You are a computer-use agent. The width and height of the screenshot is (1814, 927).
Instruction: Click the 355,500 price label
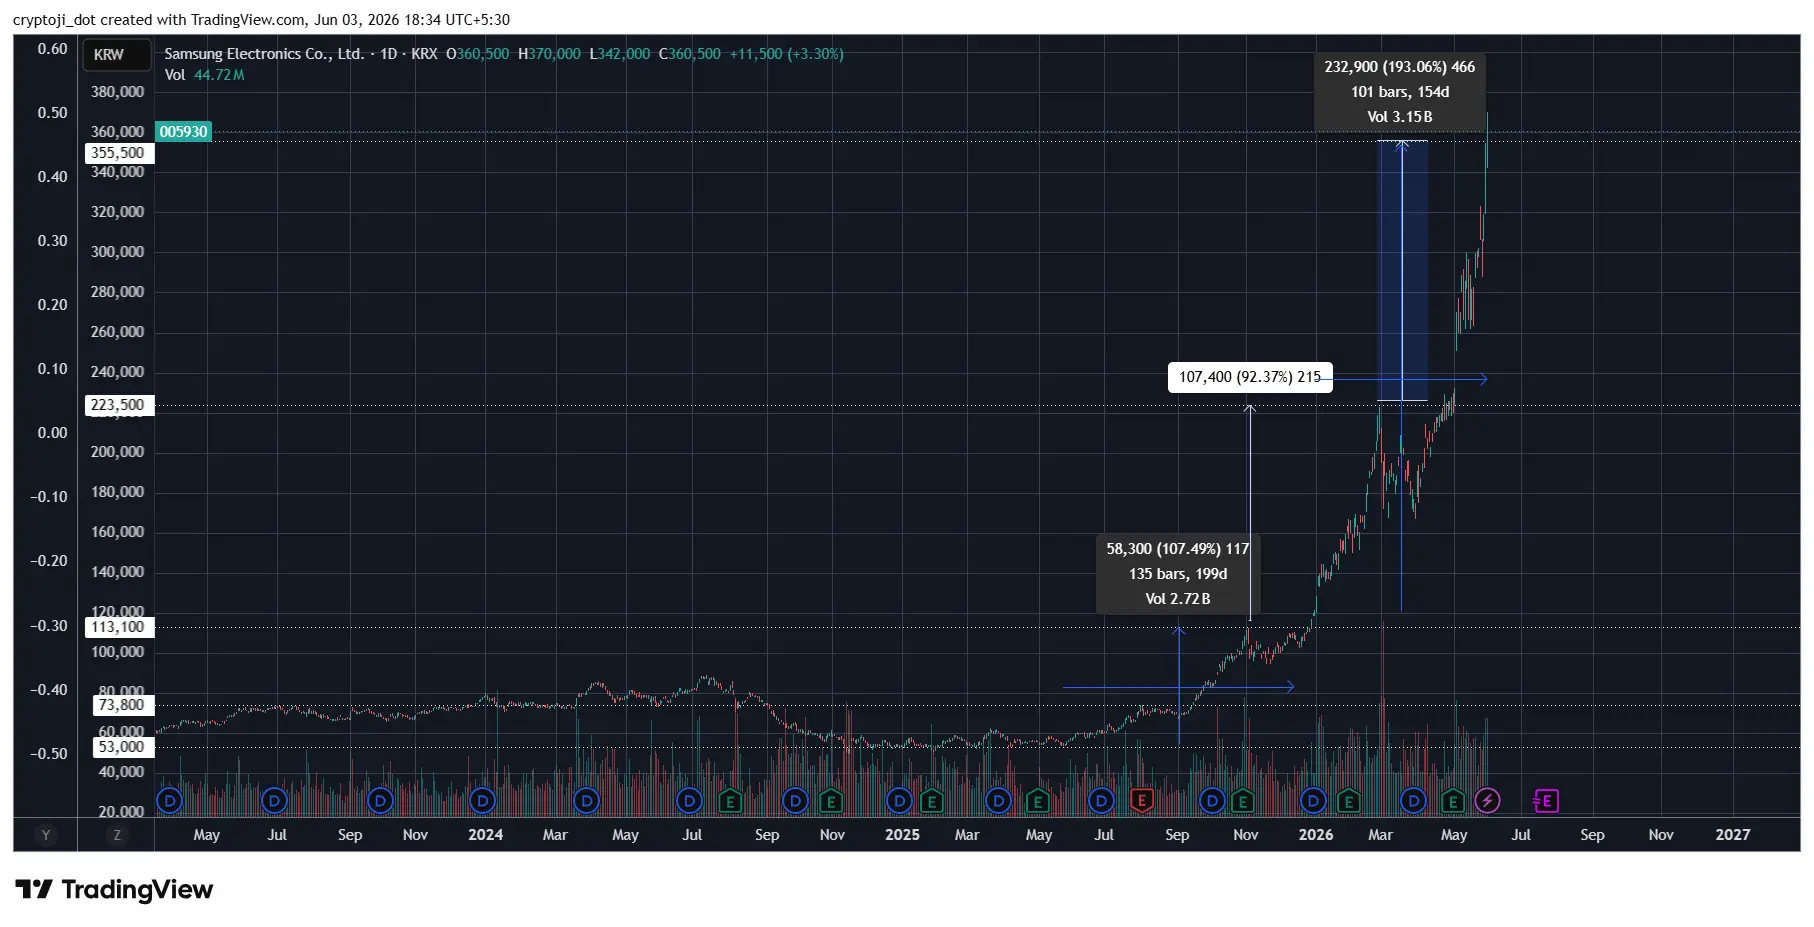click(x=118, y=153)
